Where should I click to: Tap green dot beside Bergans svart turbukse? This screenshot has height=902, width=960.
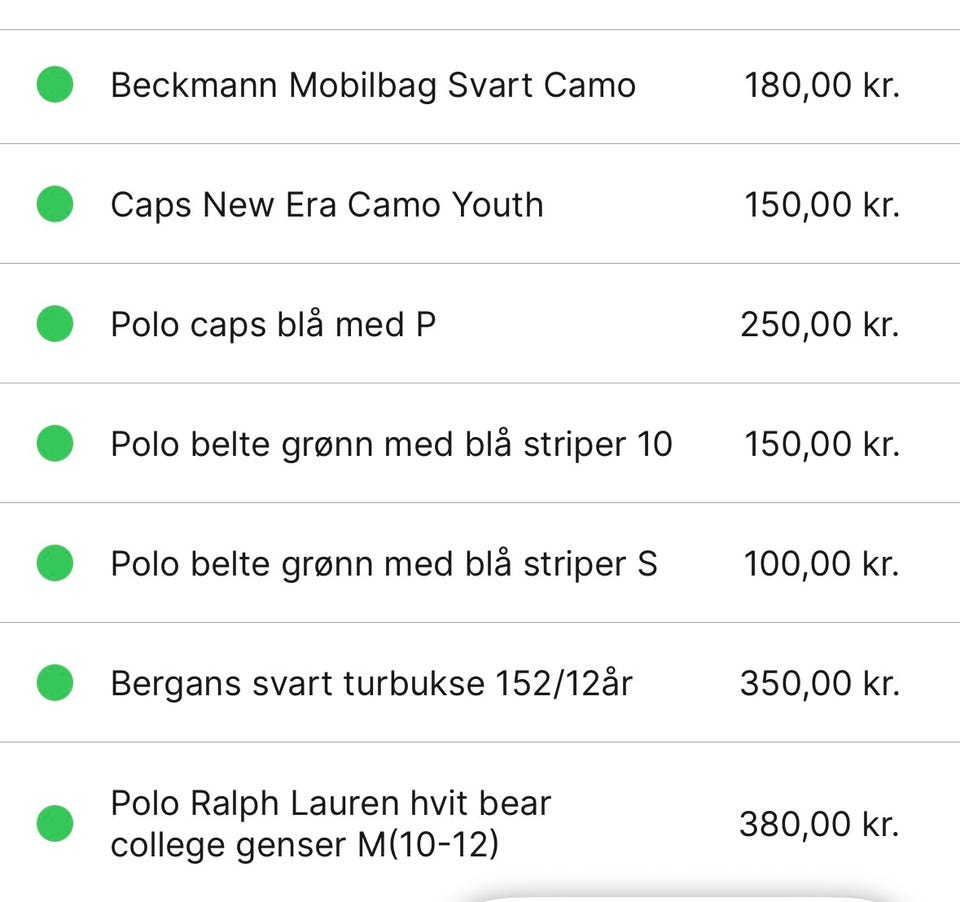tap(55, 682)
